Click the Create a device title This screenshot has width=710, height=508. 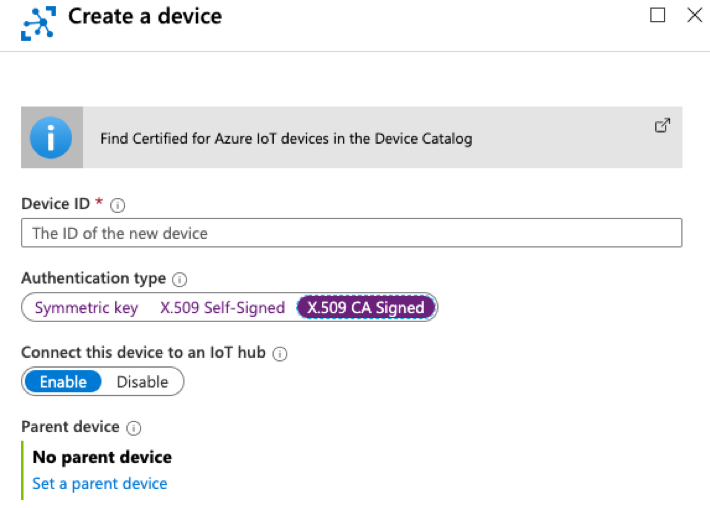coord(145,17)
